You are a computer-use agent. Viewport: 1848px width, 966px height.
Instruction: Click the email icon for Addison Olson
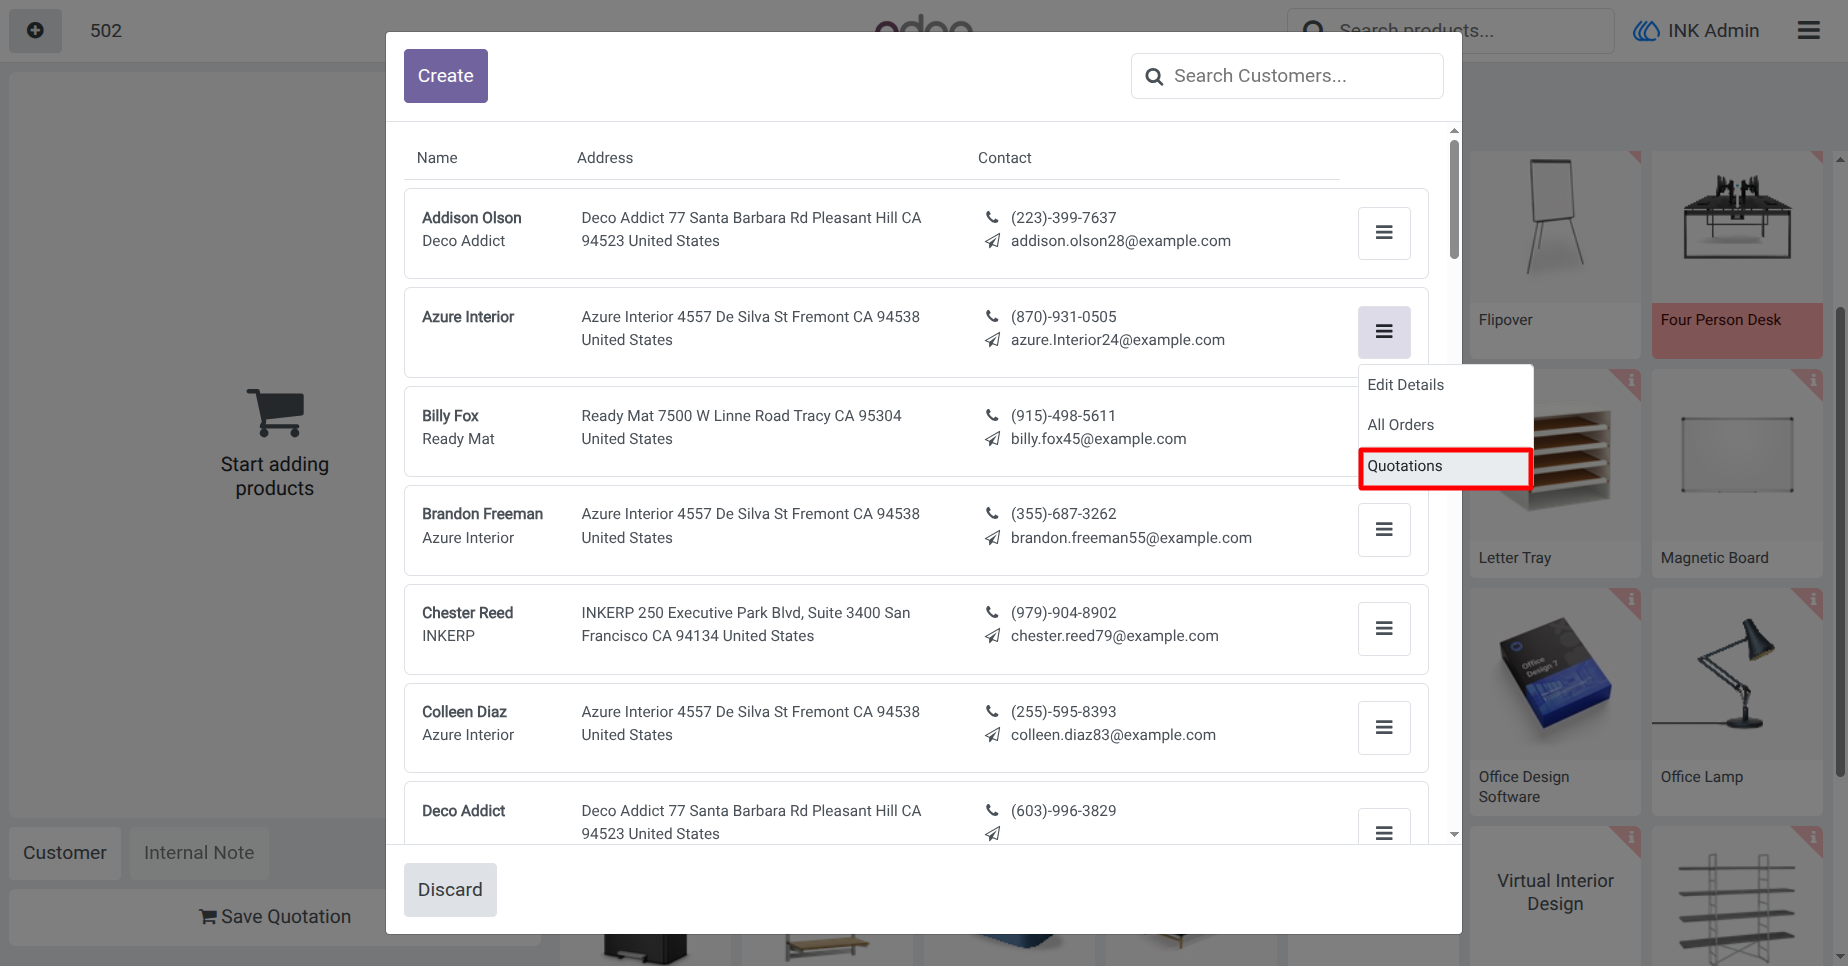(x=992, y=241)
